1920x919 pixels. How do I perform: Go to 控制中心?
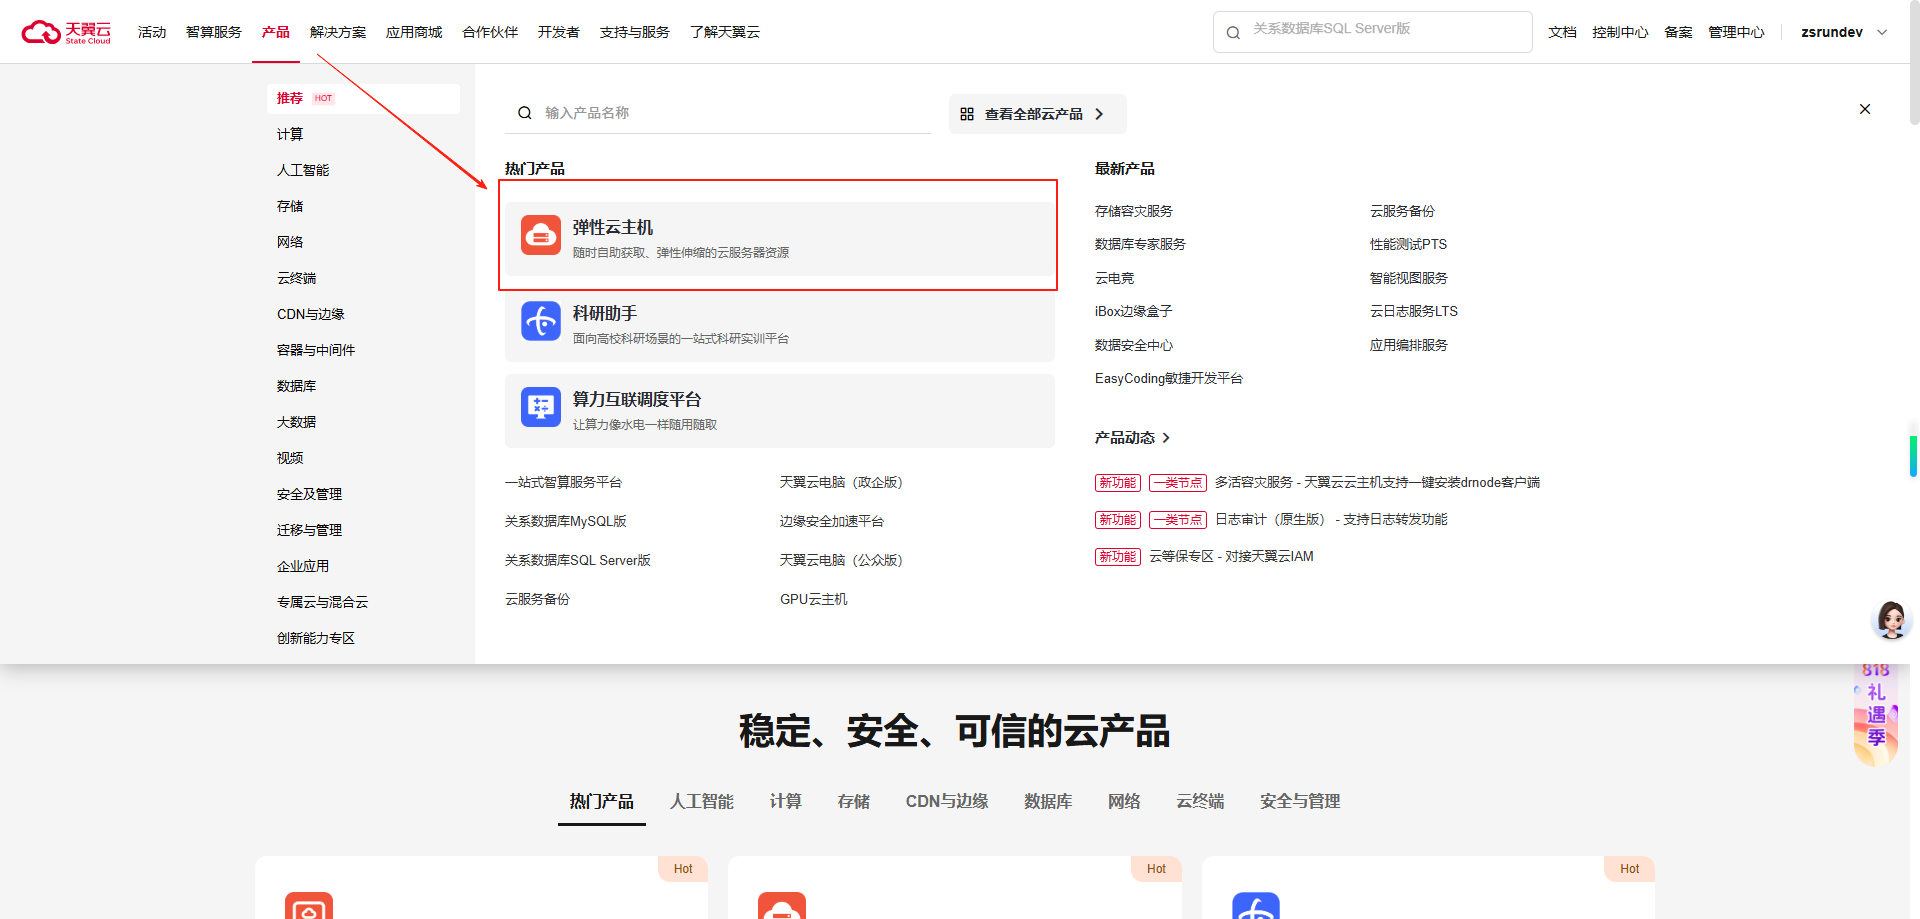(x=1620, y=31)
